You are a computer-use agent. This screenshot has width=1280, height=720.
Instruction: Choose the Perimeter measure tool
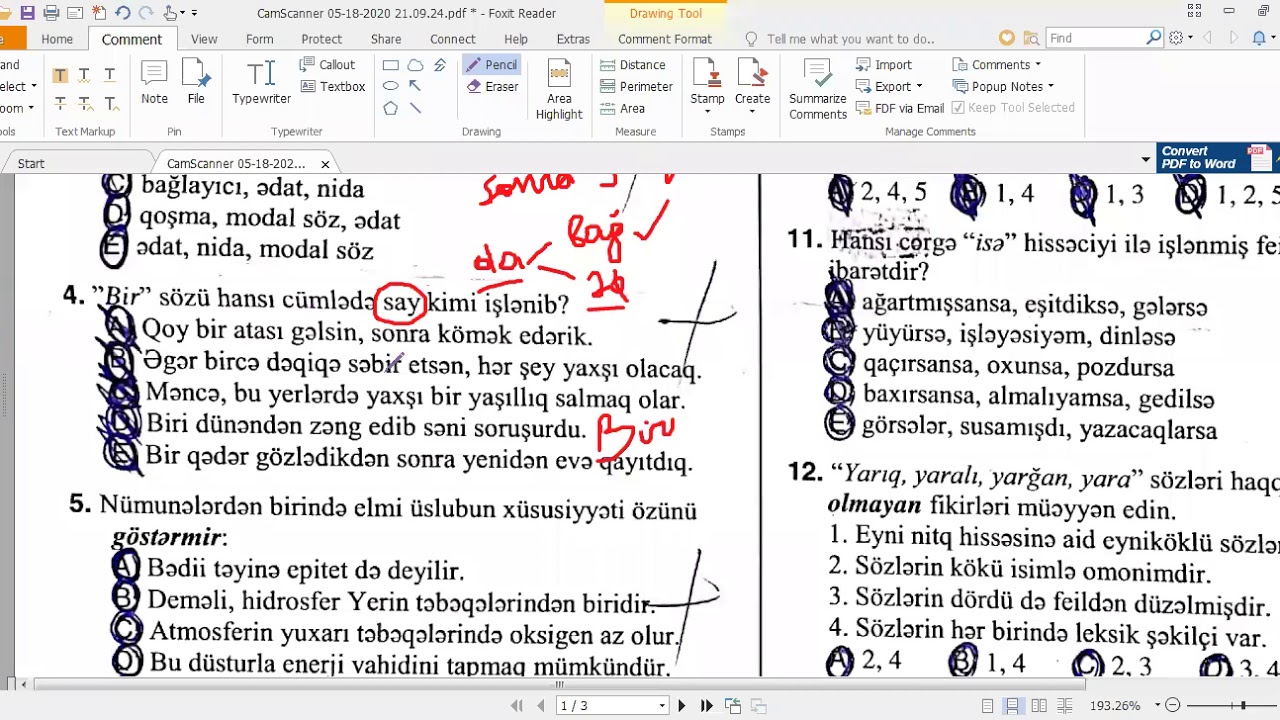[637, 87]
